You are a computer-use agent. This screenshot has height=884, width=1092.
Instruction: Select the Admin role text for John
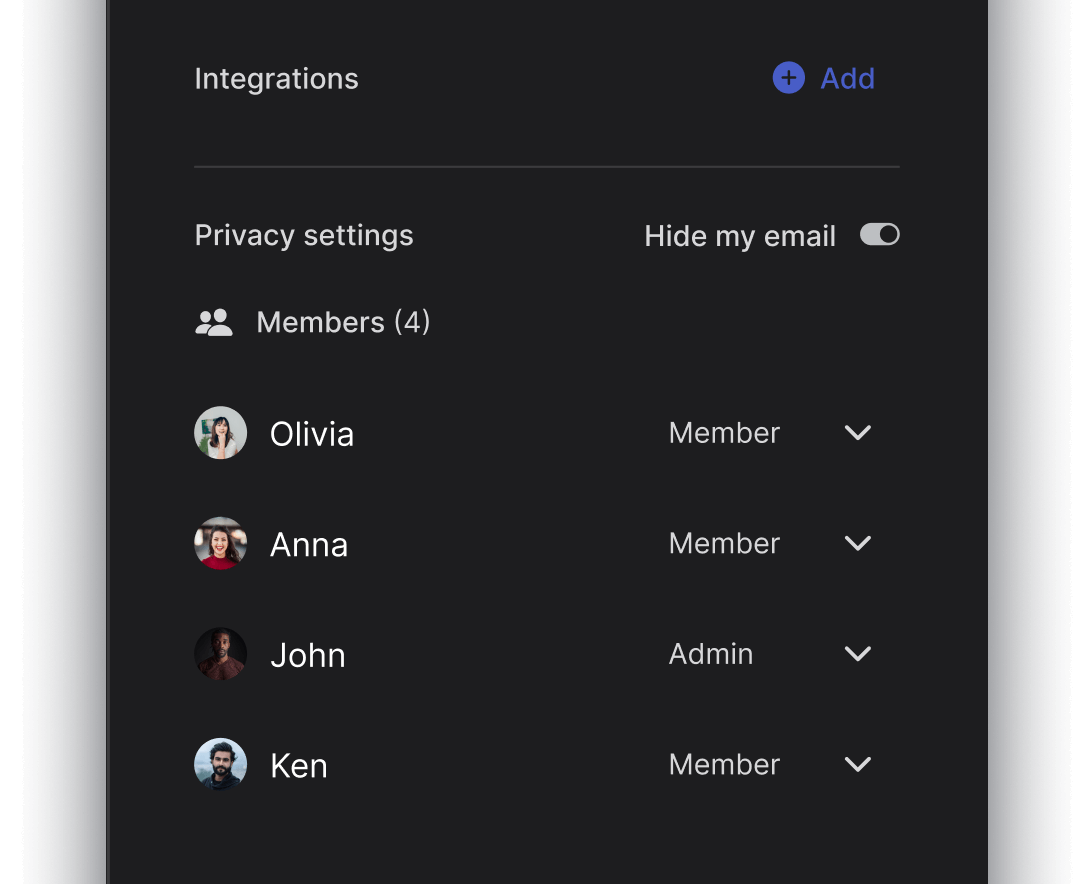tap(711, 654)
